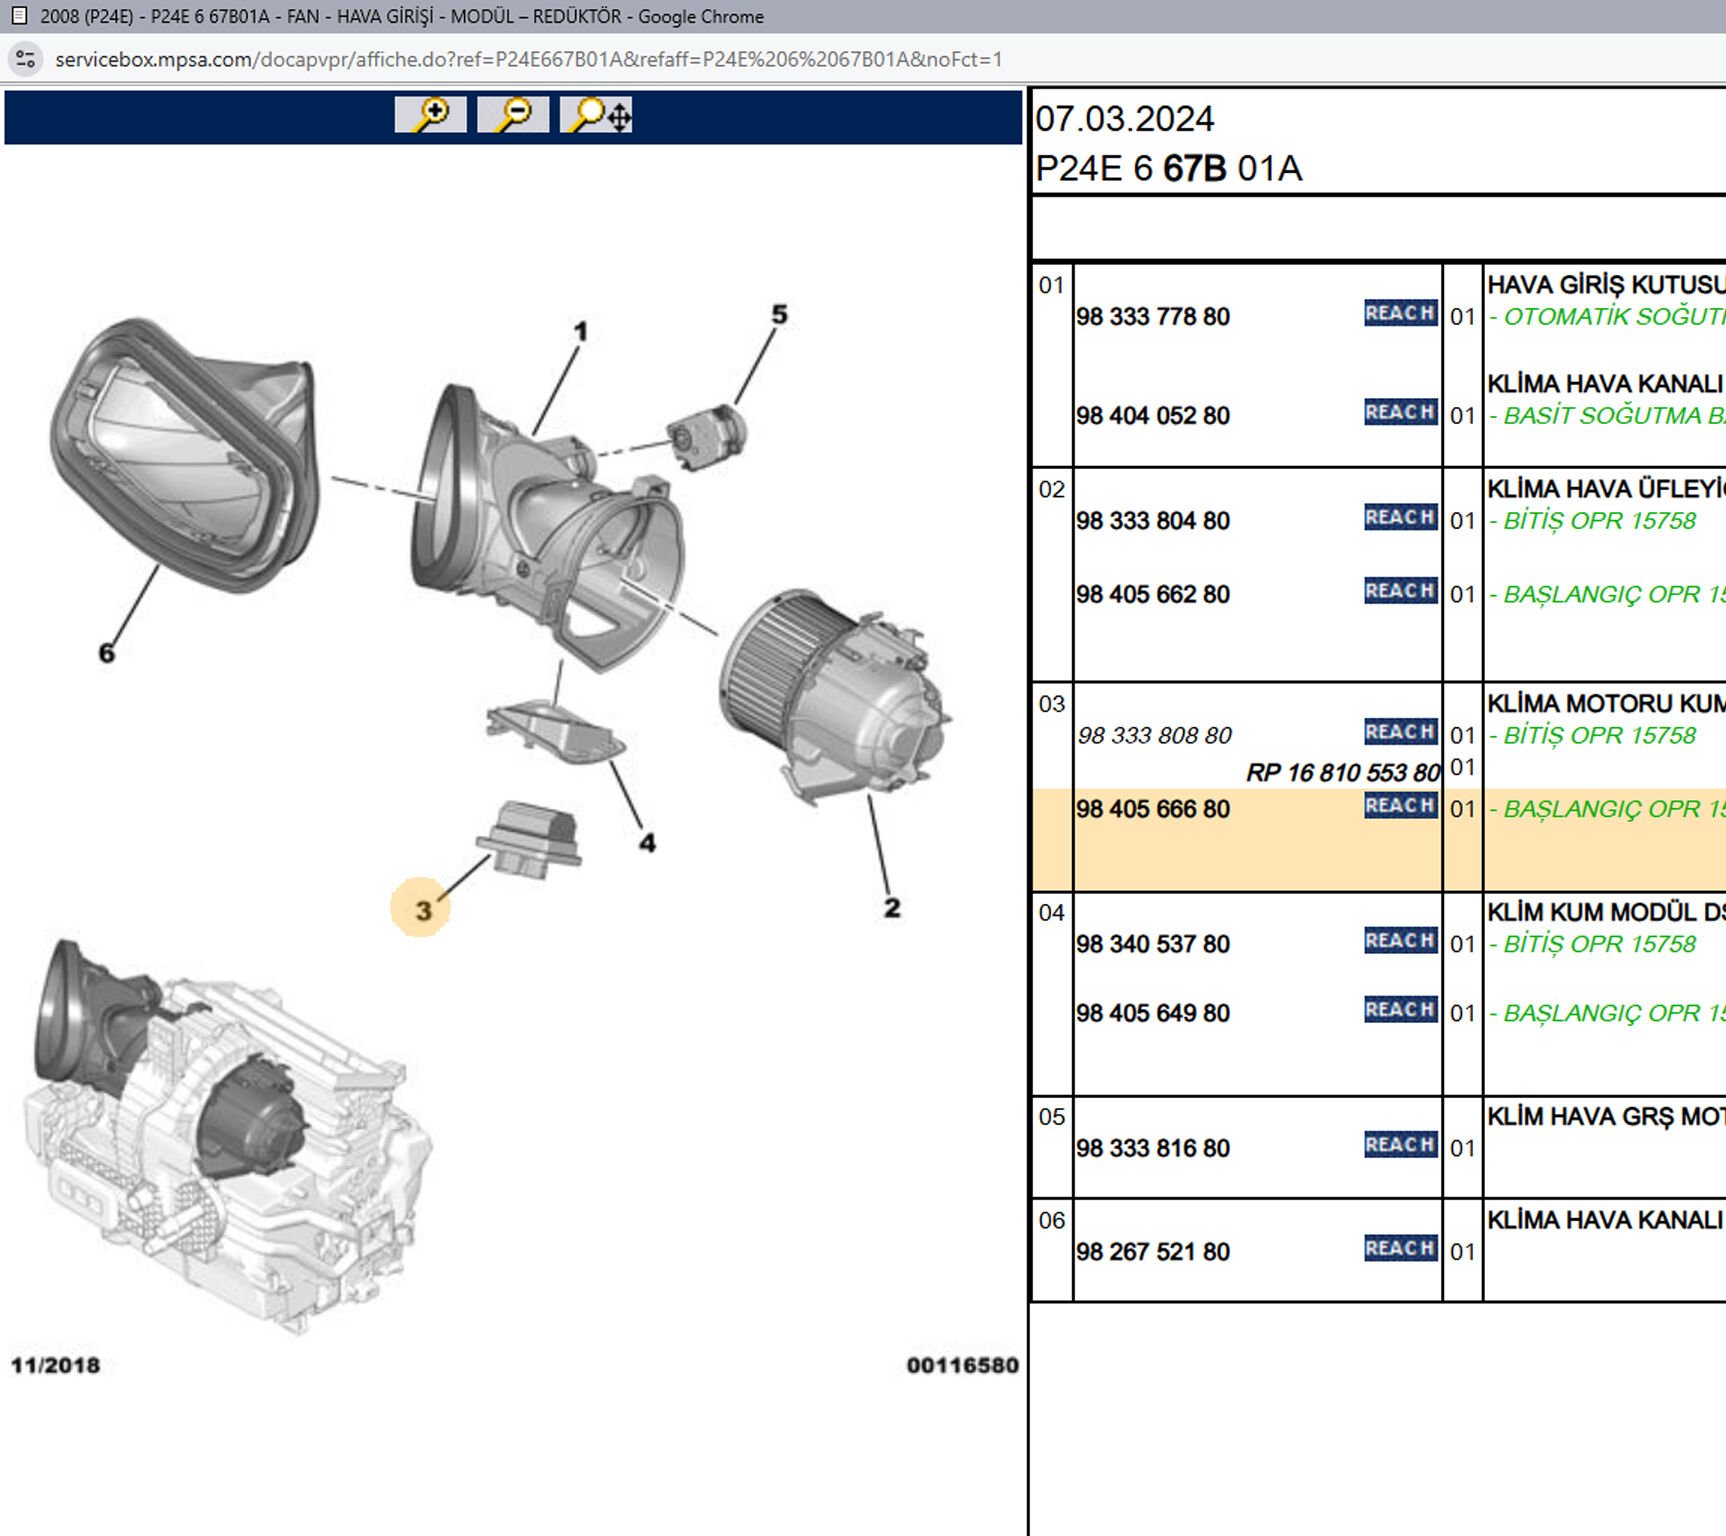Open the site information icon in address bar
Viewport: 1726px width, 1536px height.
26,59
